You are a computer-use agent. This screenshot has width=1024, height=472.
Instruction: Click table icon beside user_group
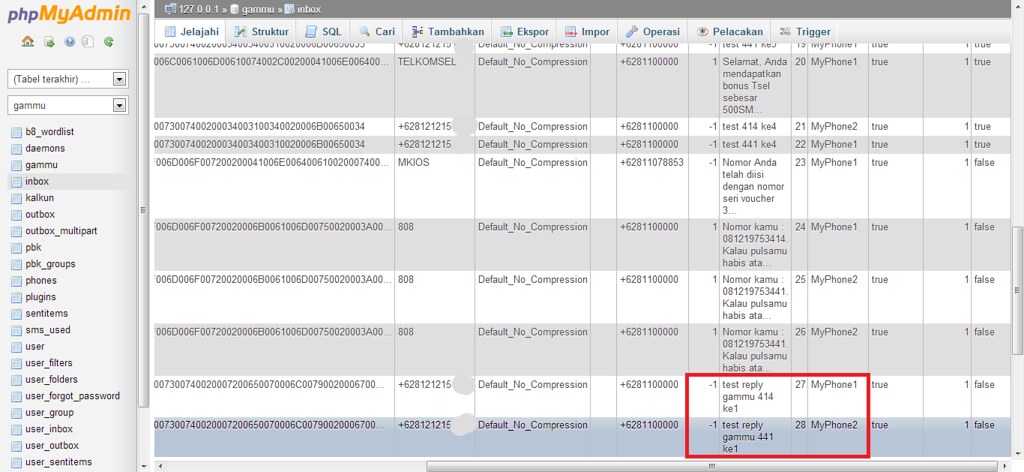[x=16, y=413]
